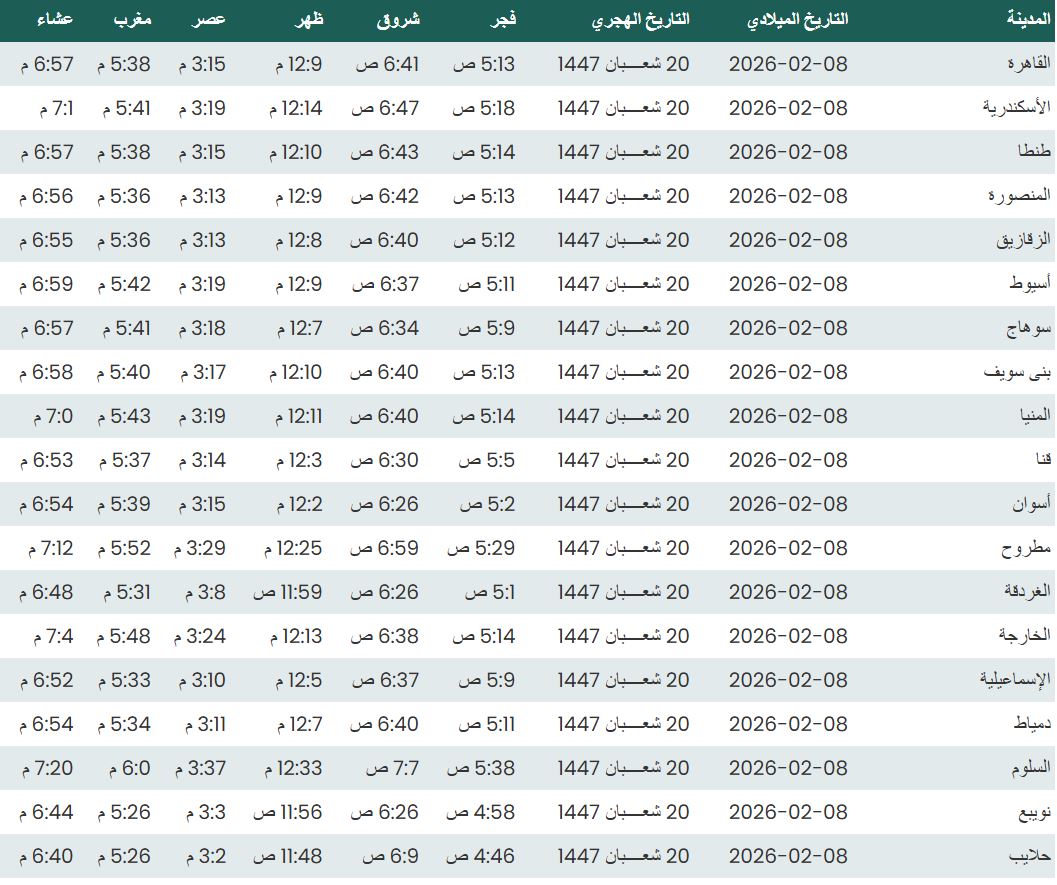Select the الغردقة city cell

pyautogui.click(x=1027, y=591)
